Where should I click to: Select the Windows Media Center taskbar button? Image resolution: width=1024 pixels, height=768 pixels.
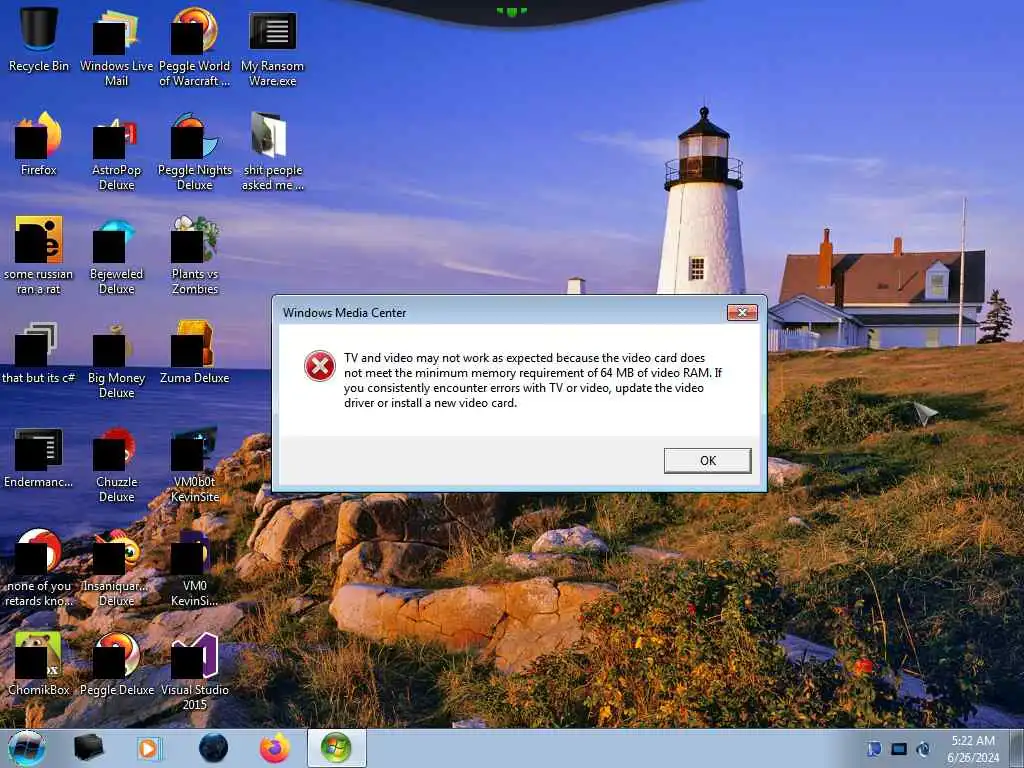336,748
